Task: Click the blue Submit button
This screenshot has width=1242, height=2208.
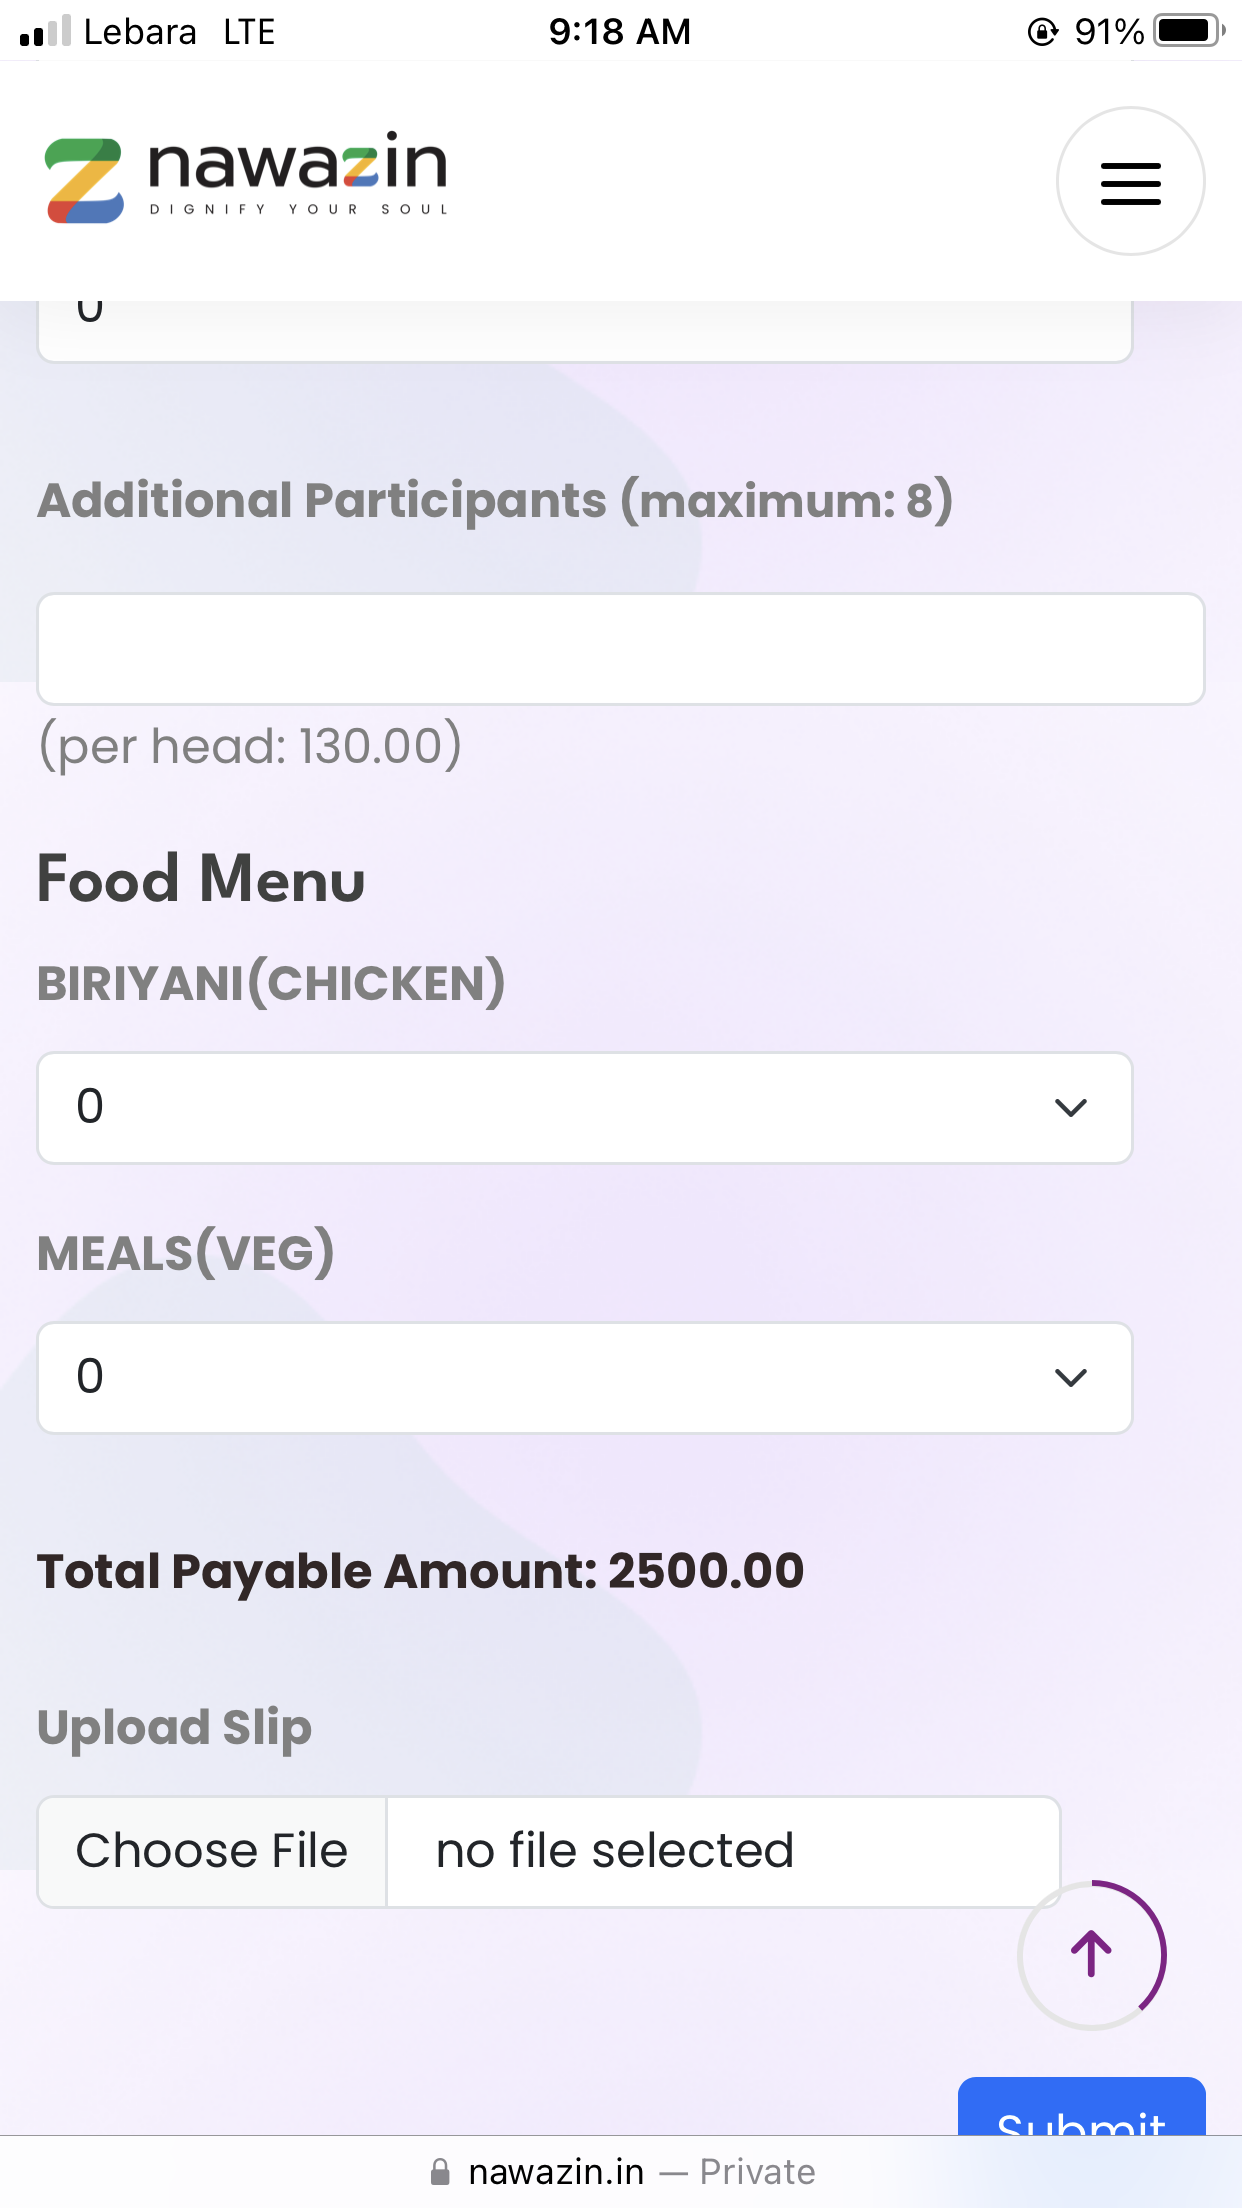Action: pyautogui.click(x=1081, y=2108)
